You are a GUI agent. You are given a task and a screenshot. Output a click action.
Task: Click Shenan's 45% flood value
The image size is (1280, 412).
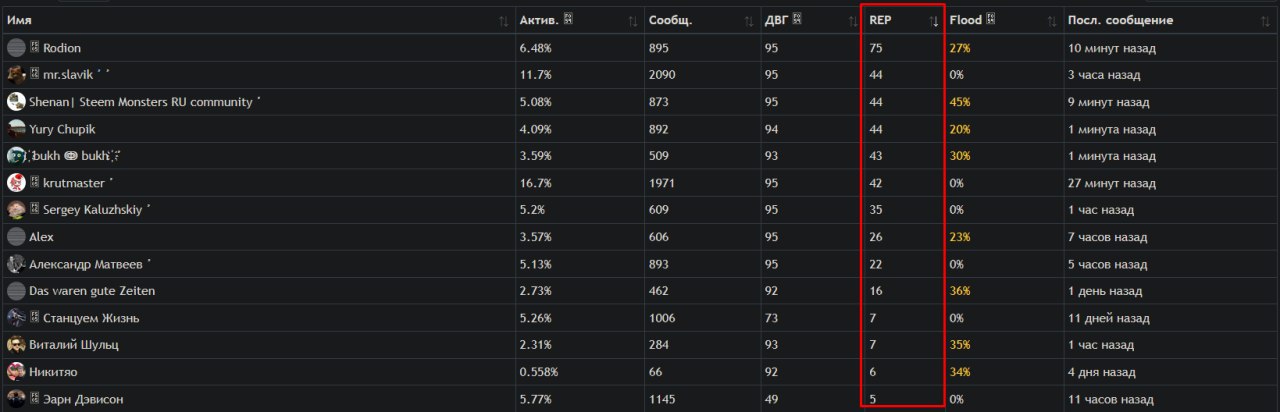960,102
